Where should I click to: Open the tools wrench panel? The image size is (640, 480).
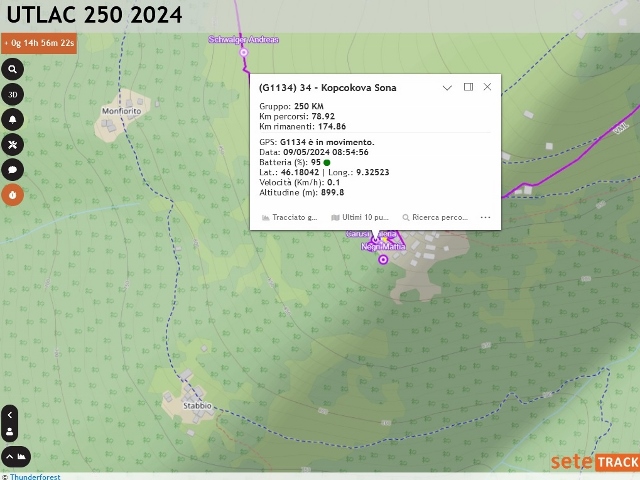13,144
